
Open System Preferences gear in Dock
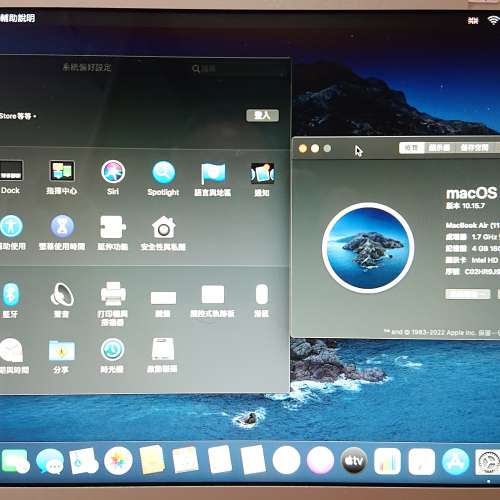click(488, 462)
